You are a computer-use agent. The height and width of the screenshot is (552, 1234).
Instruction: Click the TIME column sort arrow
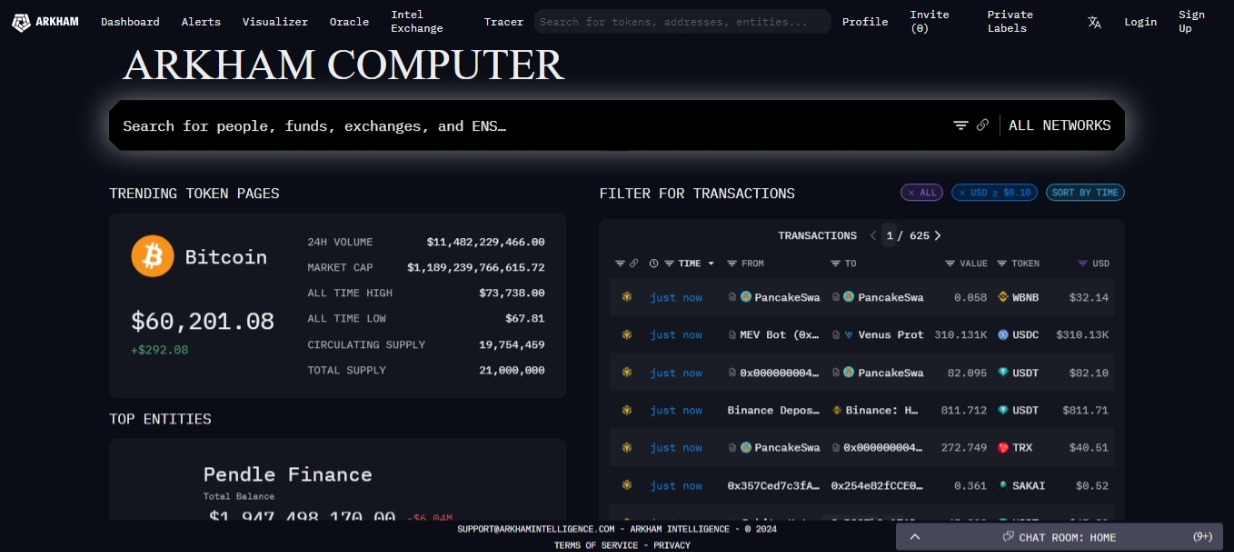pos(711,264)
